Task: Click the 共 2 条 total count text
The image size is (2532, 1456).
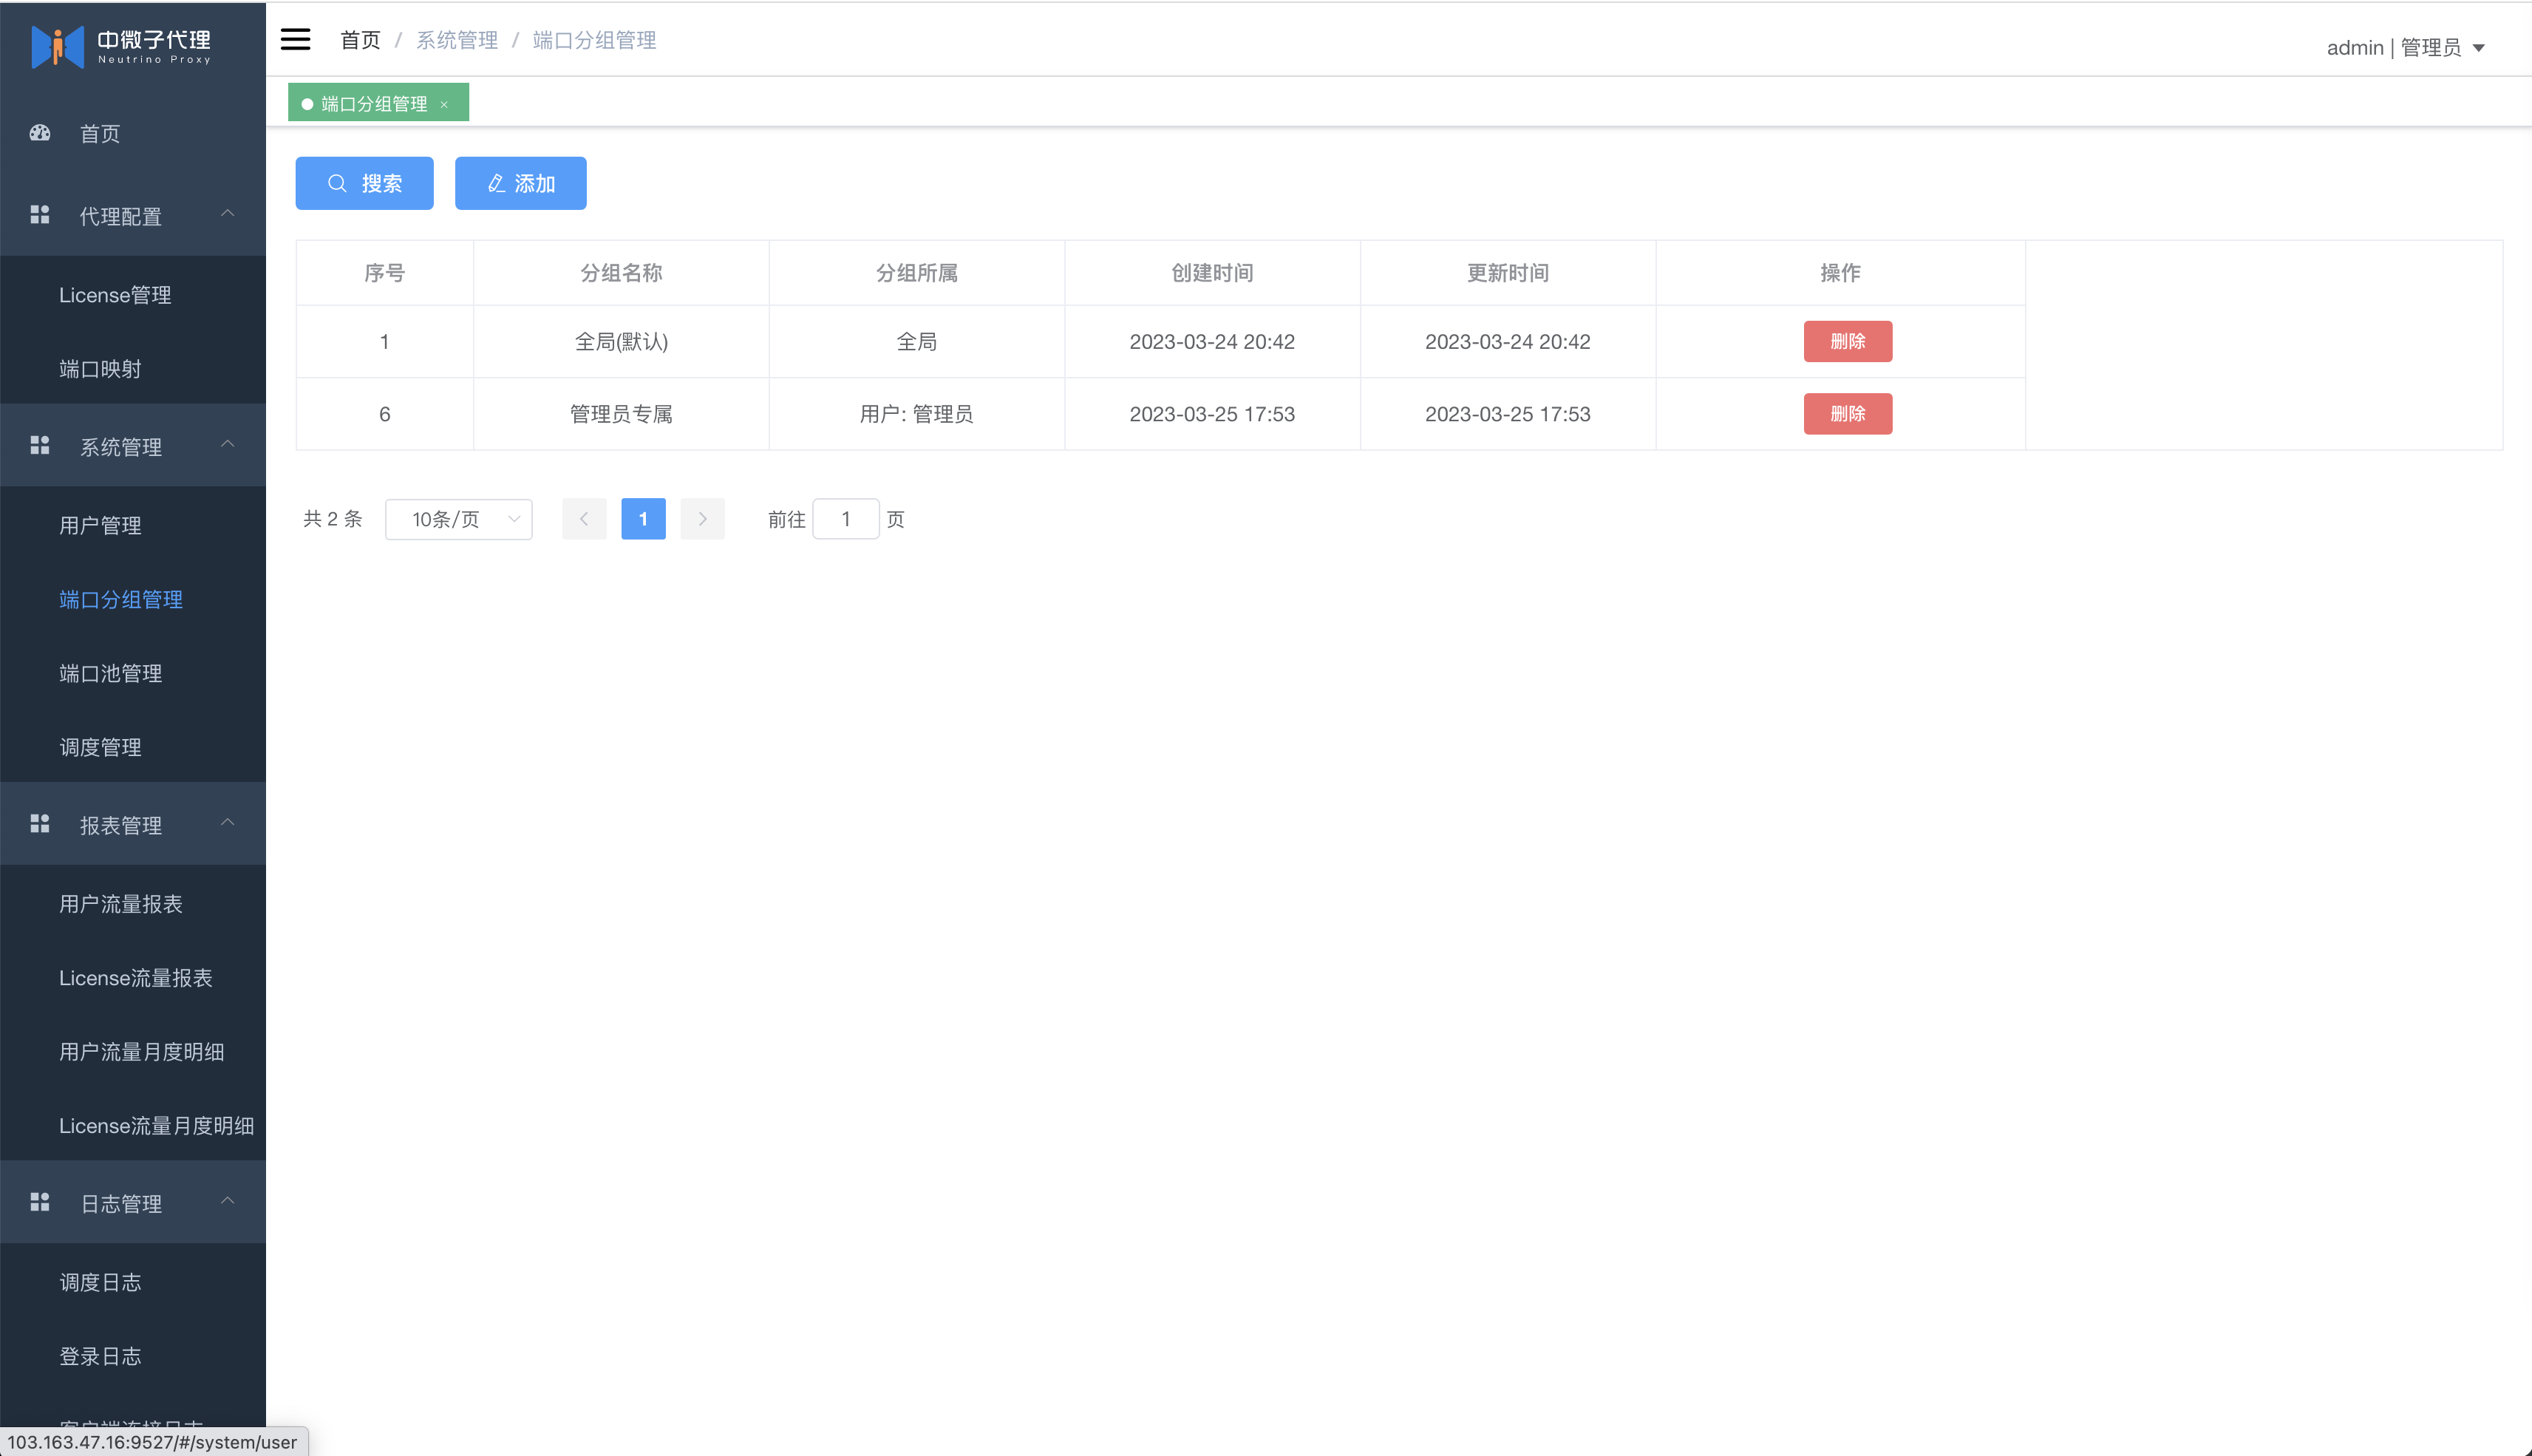Action: tap(333, 519)
